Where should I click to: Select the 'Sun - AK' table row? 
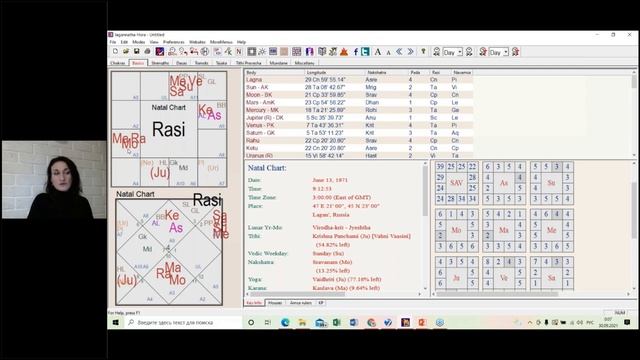(x=359, y=87)
